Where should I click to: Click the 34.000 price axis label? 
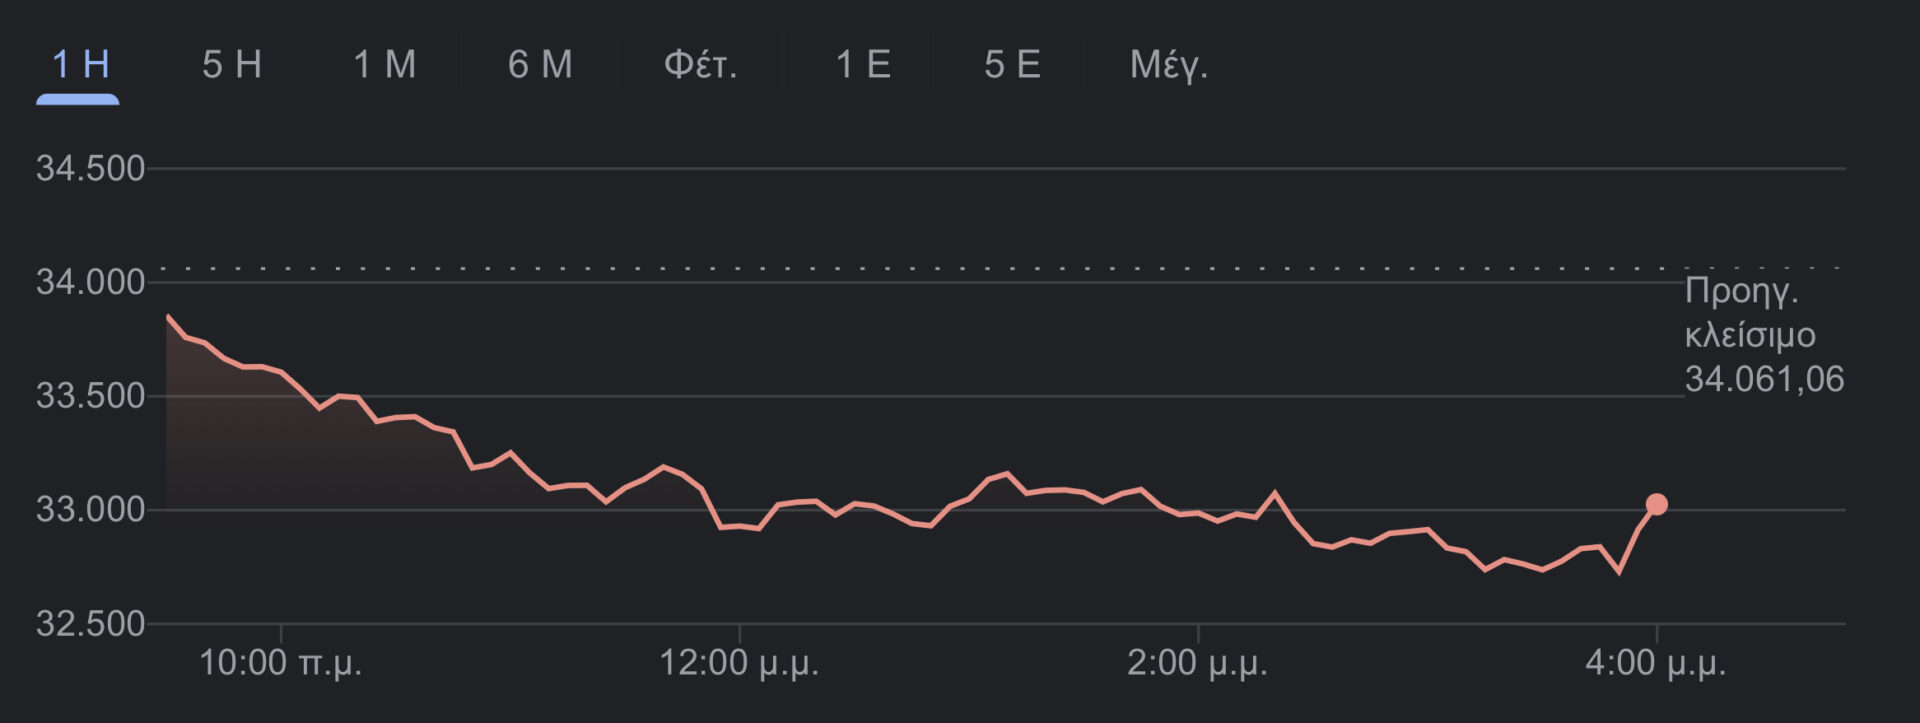90,283
